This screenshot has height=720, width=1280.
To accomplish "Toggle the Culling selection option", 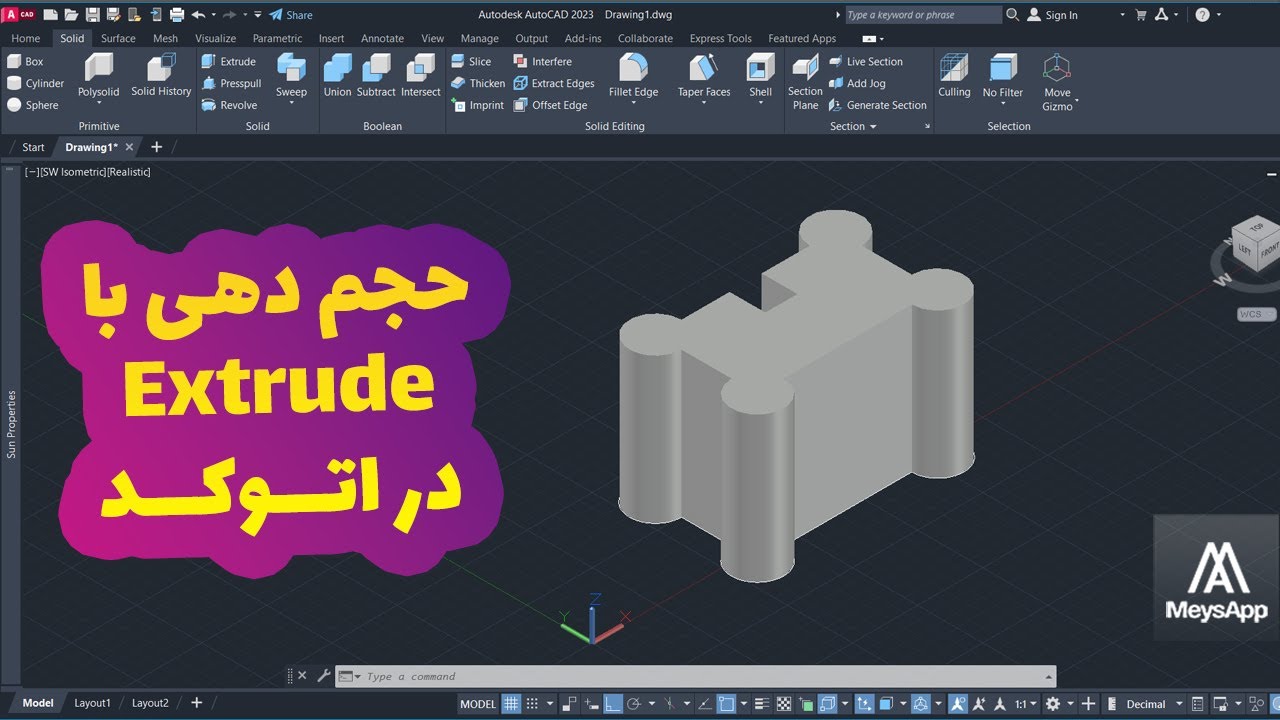I will (x=954, y=76).
